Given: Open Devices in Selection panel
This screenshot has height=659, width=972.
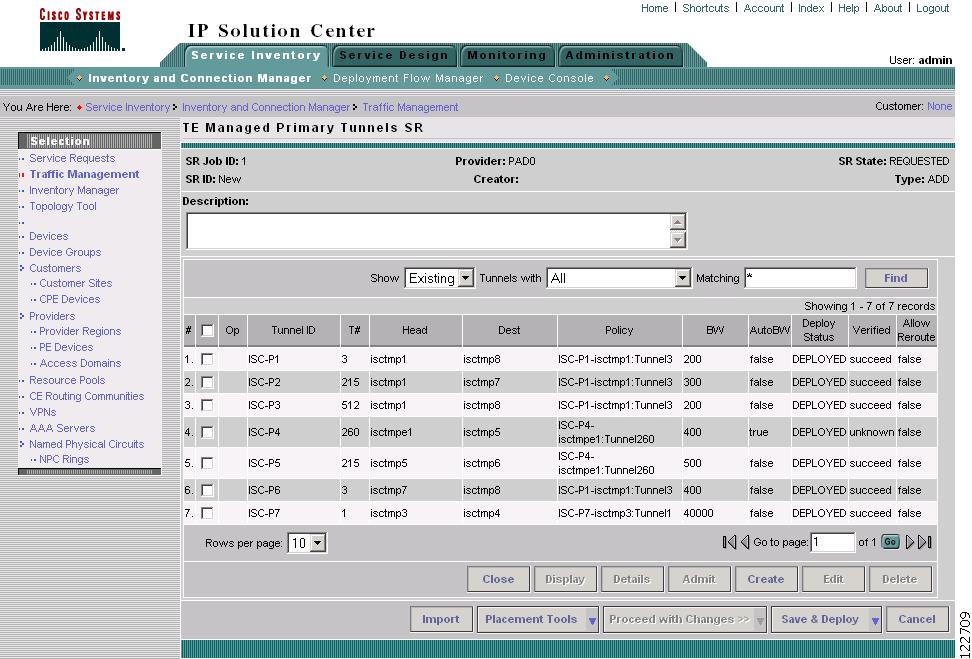Looking at the screenshot, I should click(x=48, y=236).
